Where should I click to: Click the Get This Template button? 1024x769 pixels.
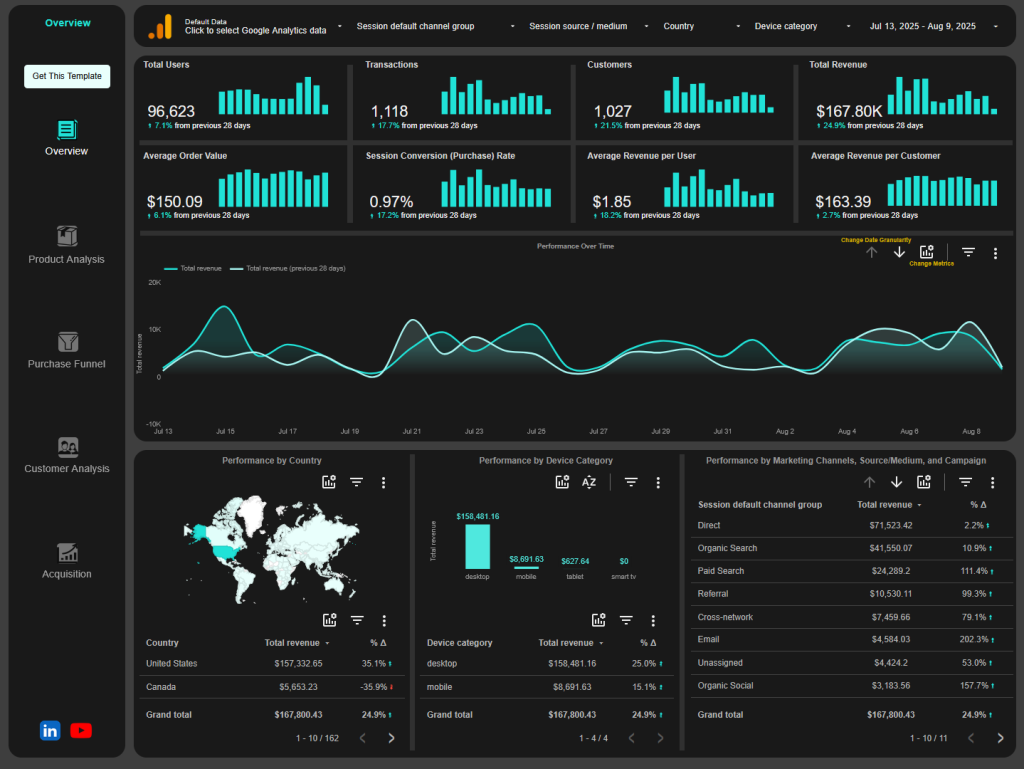(x=66, y=76)
